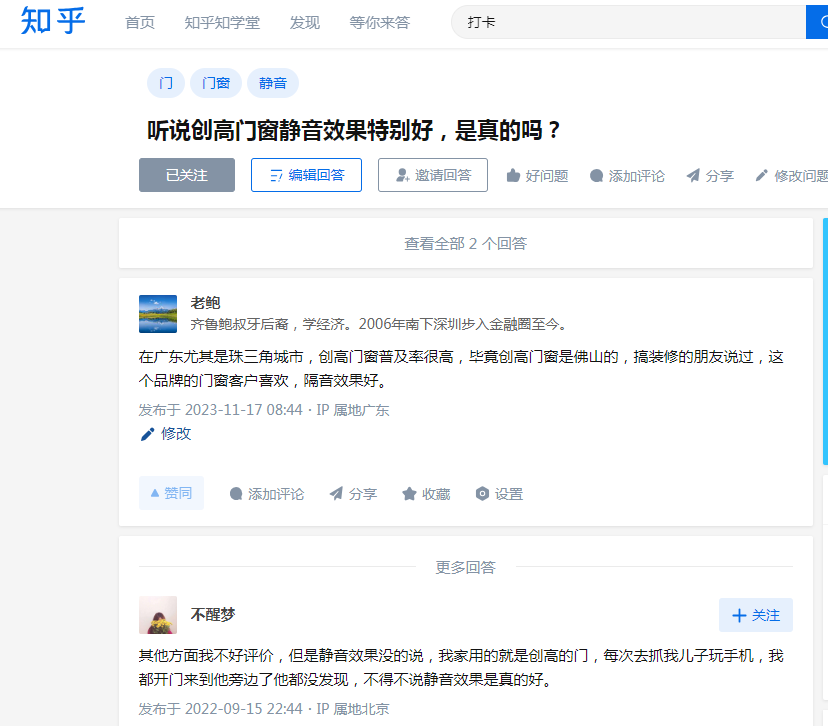Click 老鲍's answer text about 珠三角城市
828x726 pixels.
pos(461,369)
